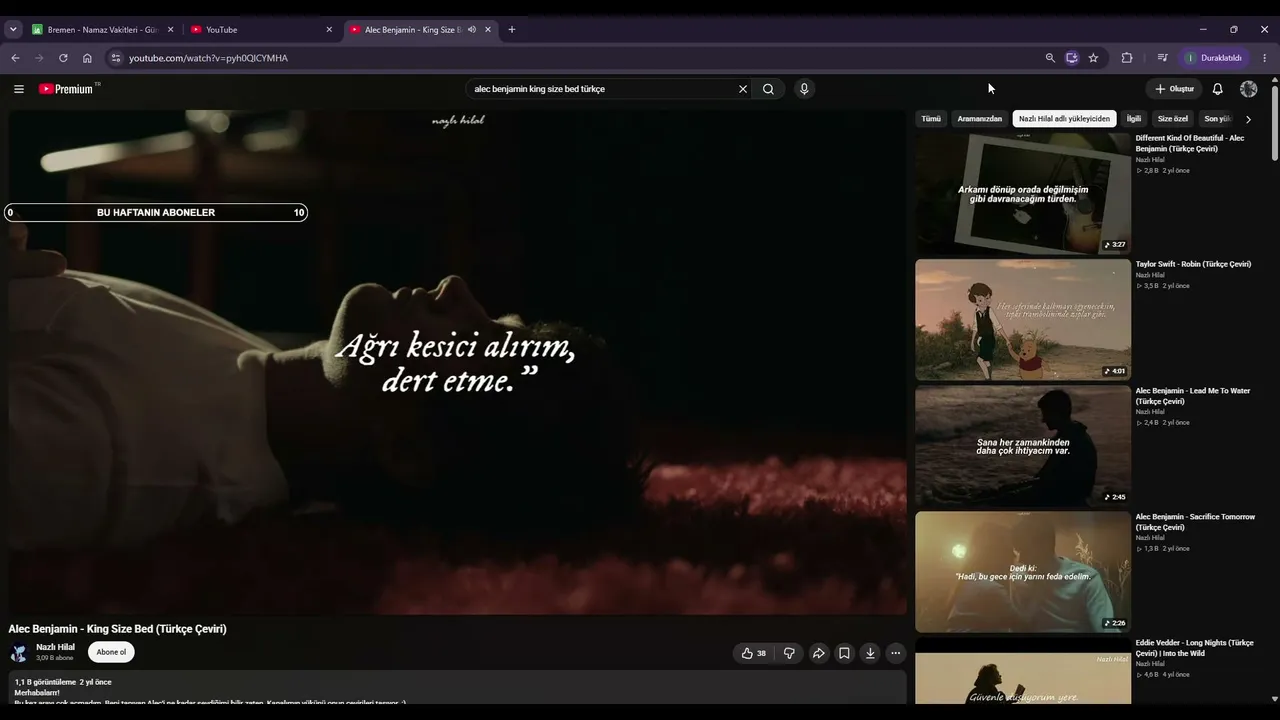Viewport: 1280px width, 720px height.
Task: Mute the Alec Benjamin tab audio
Action: click(x=472, y=30)
